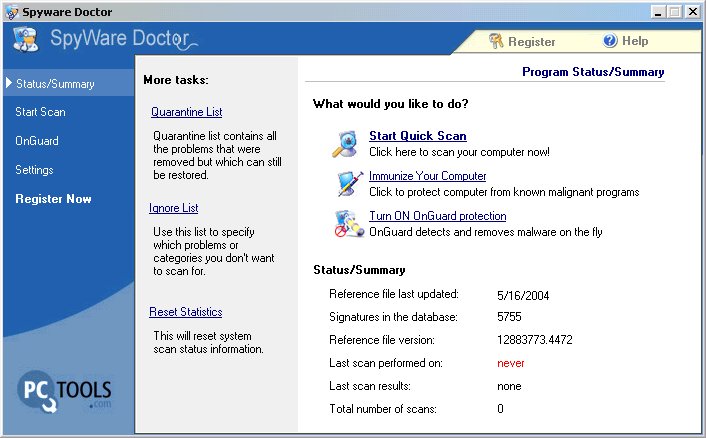Click the 'Program Status/Summary' heading

click(593, 72)
